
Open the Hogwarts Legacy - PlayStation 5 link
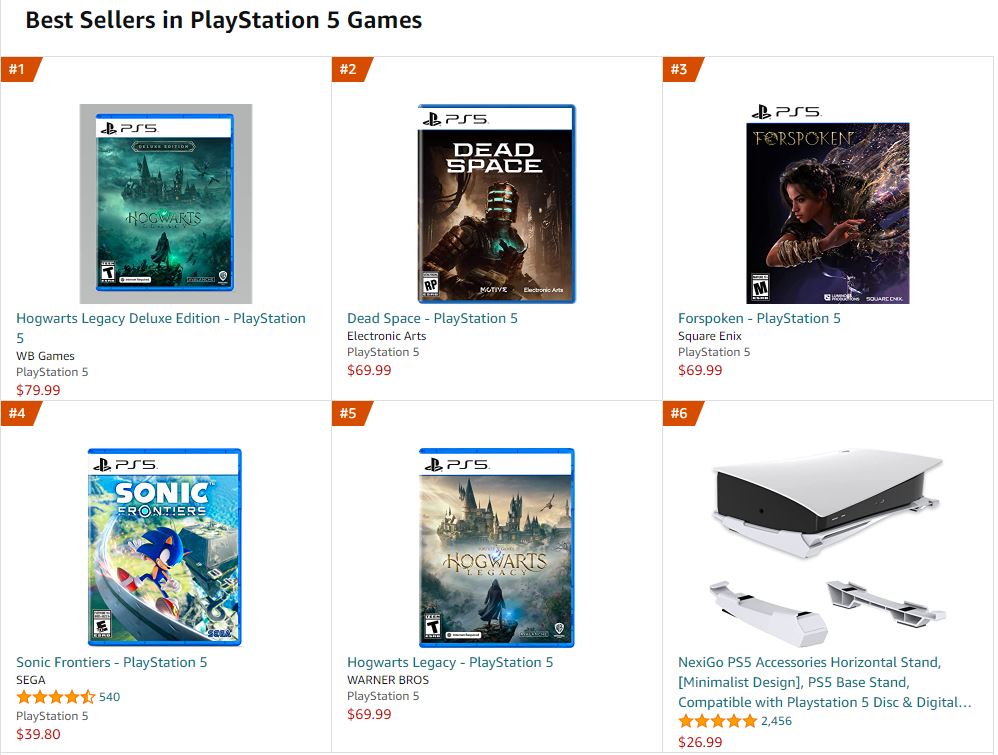(x=450, y=662)
